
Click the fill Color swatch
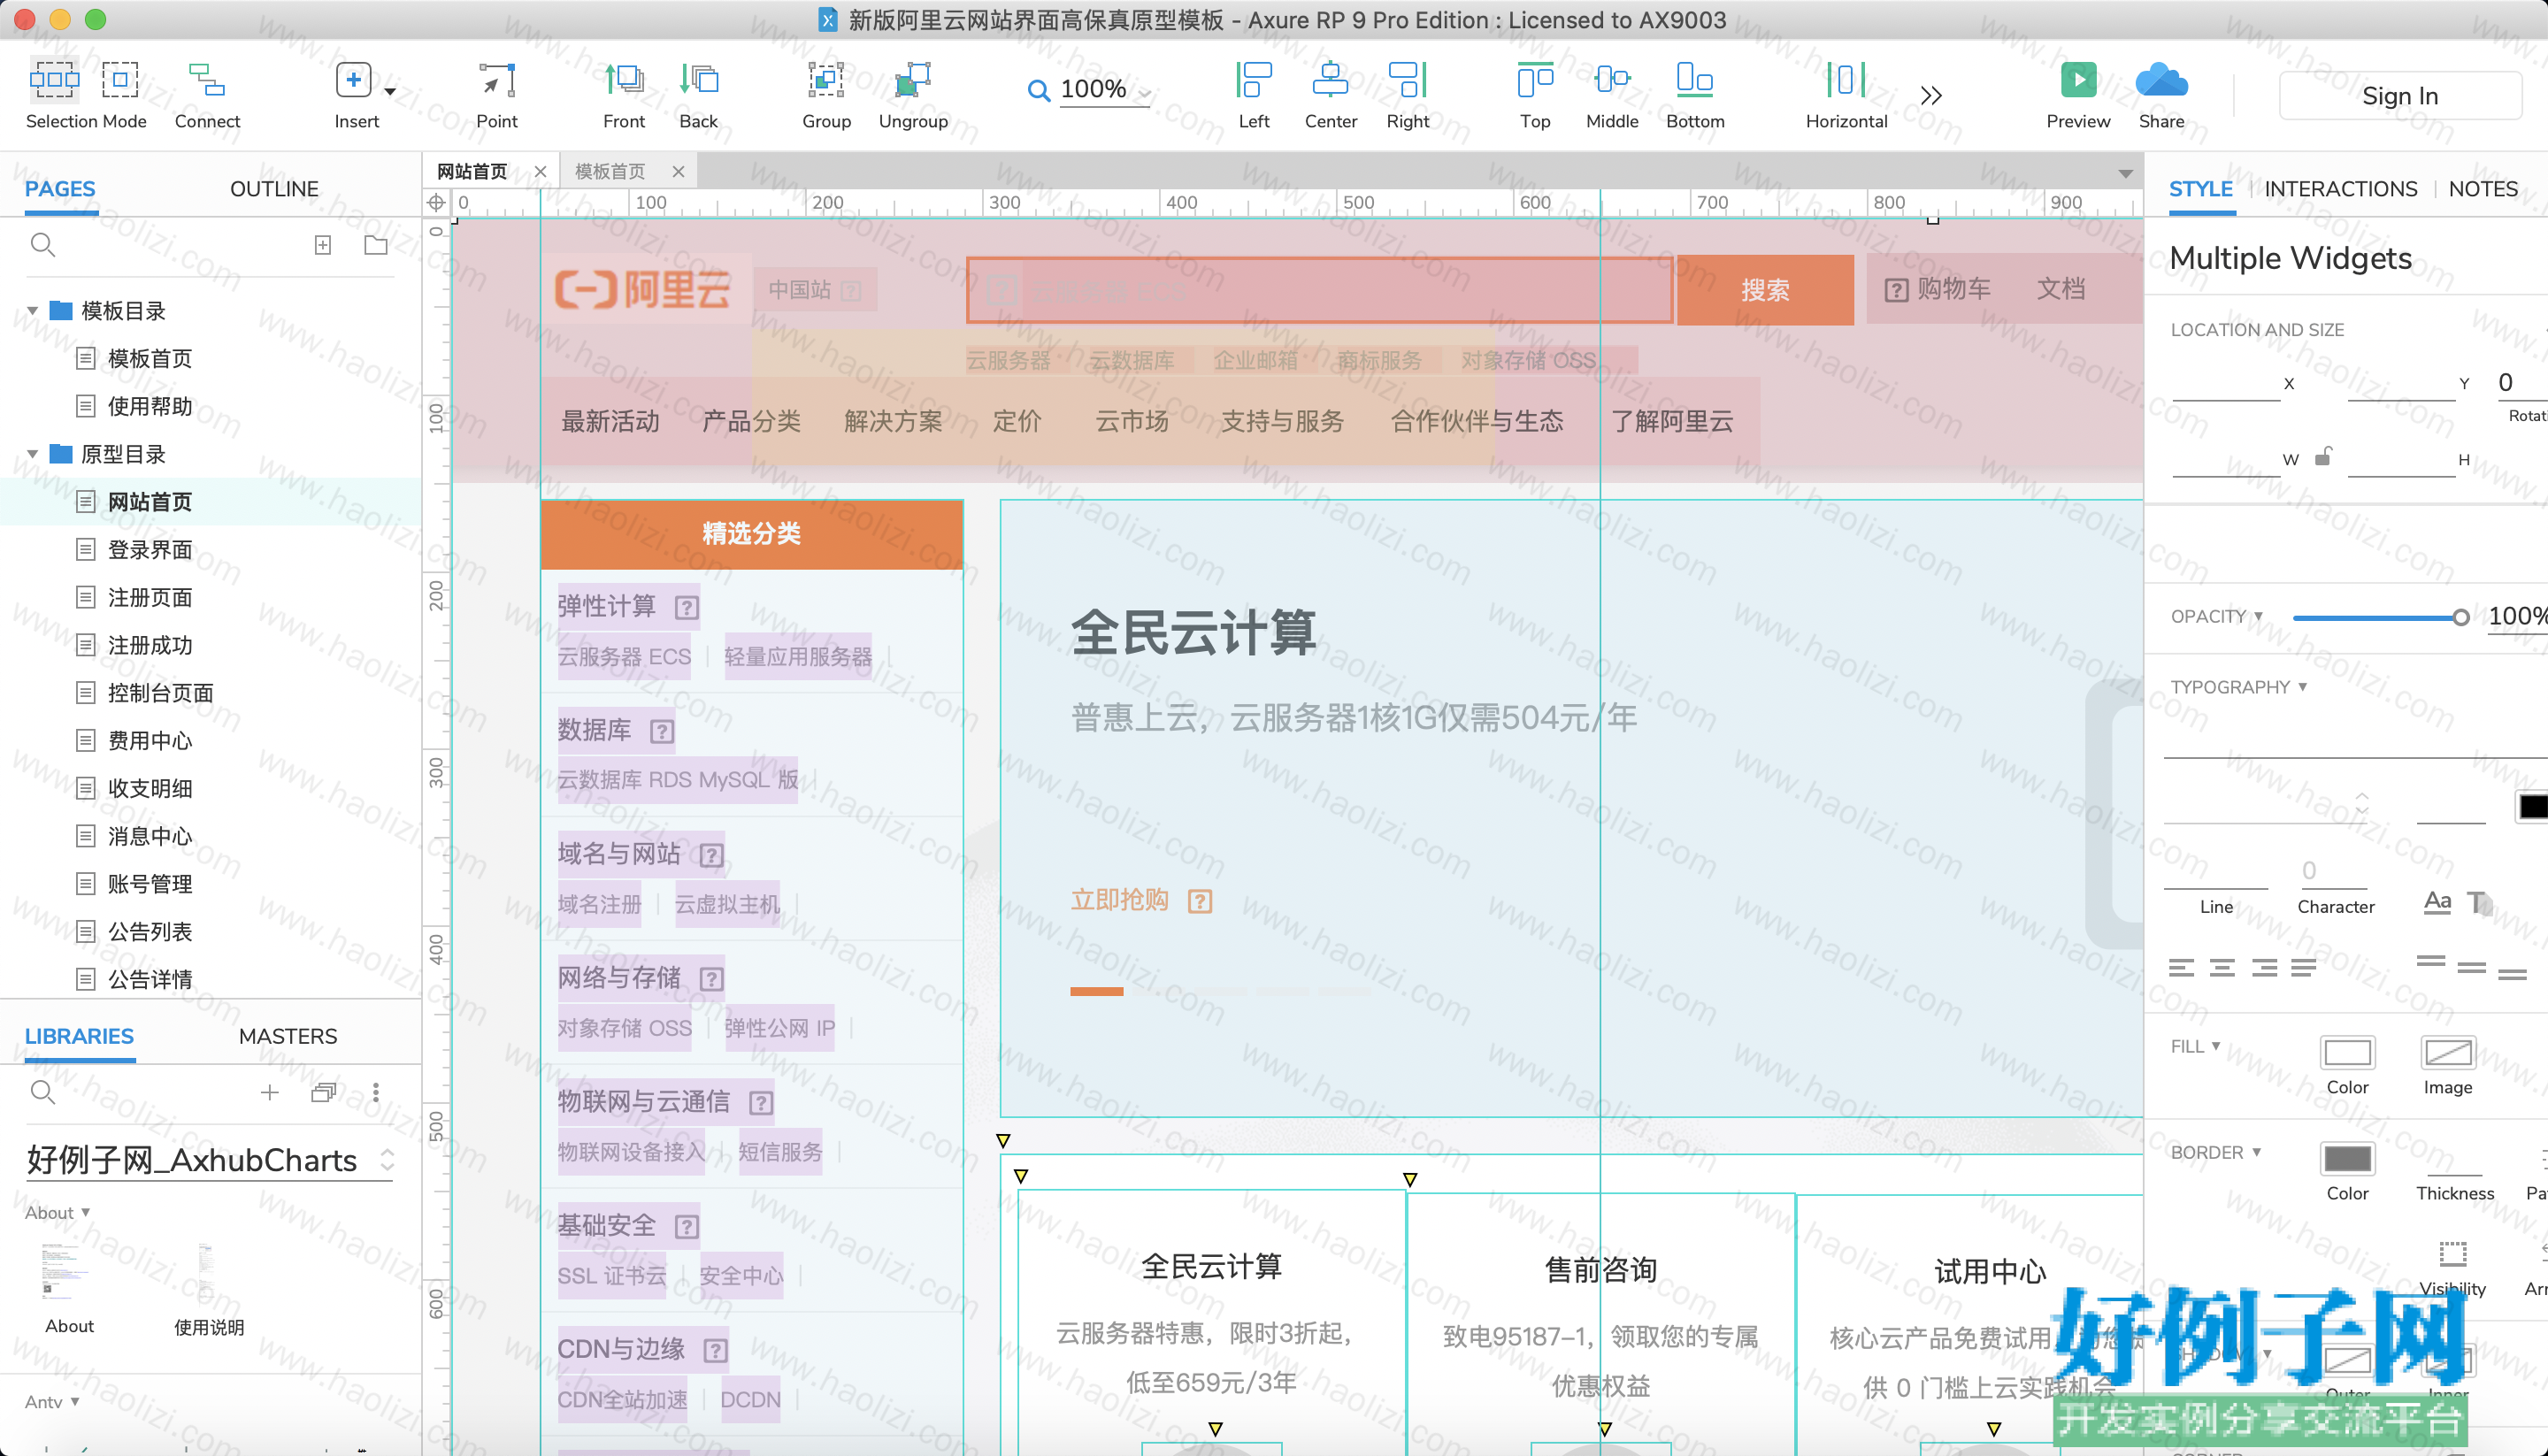coord(2347,1052)
